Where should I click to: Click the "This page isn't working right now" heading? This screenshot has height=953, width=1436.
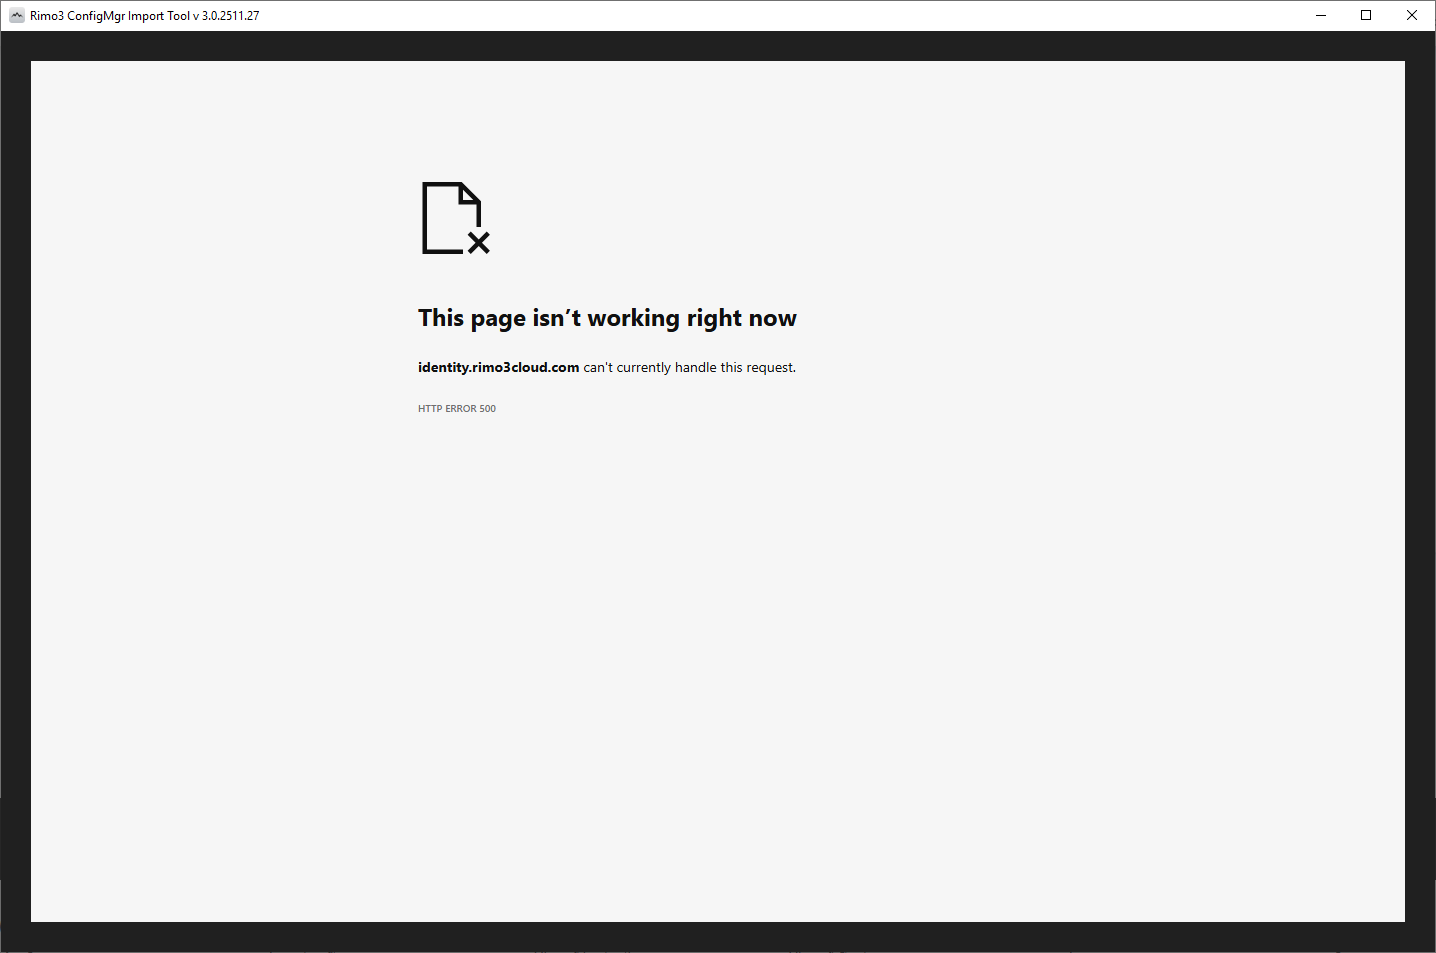click(x=607, y=318)
